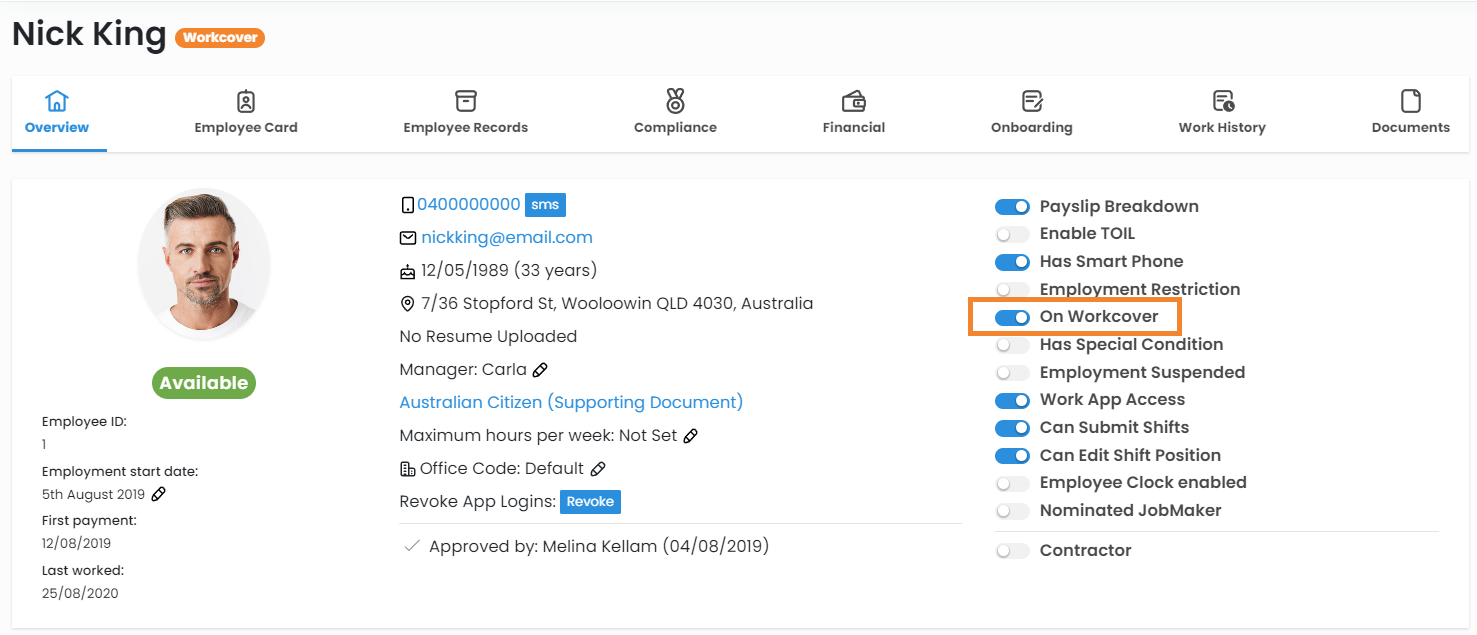The width and height of the screenshot is (1477, 635).
Task: Click the edit pencil beside Office Code
Action: coord(598,469)
